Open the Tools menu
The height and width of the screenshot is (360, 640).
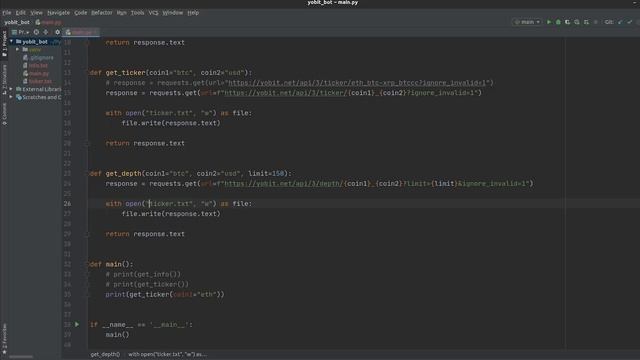click(x=138, y=13)
